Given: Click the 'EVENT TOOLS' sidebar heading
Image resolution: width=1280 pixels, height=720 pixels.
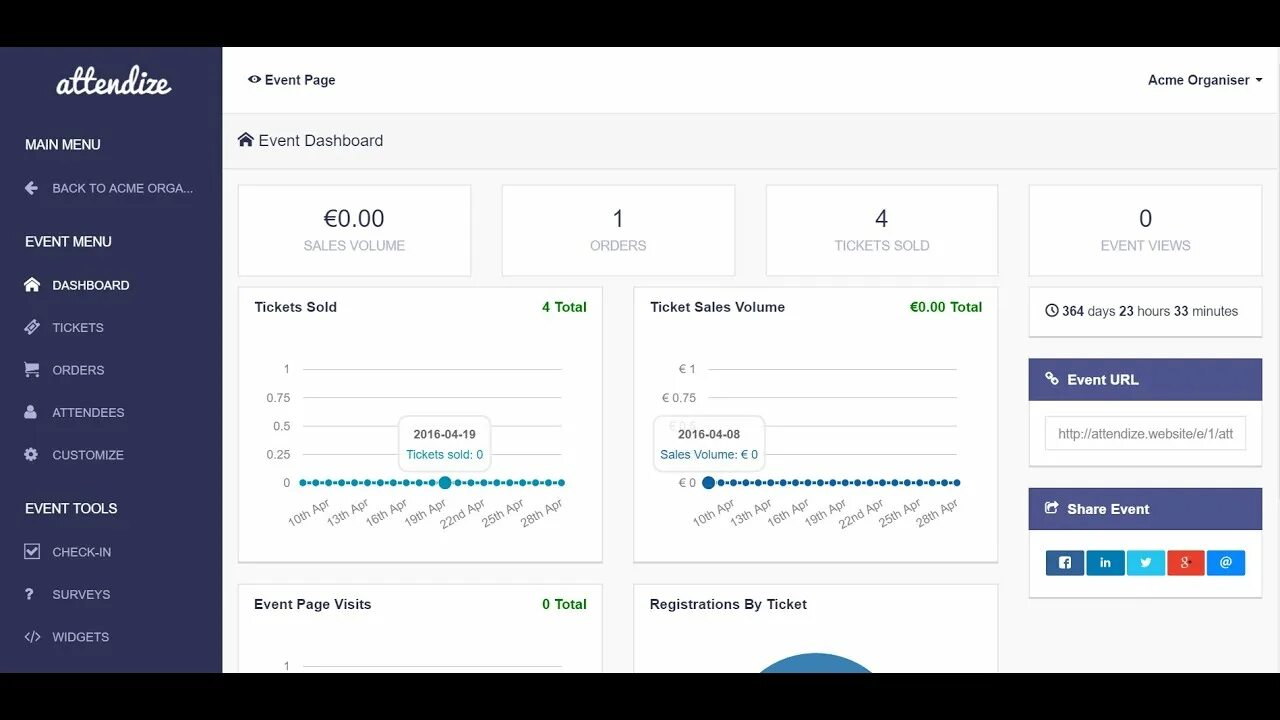Looking at the screenshot, I should pos(71,508).
